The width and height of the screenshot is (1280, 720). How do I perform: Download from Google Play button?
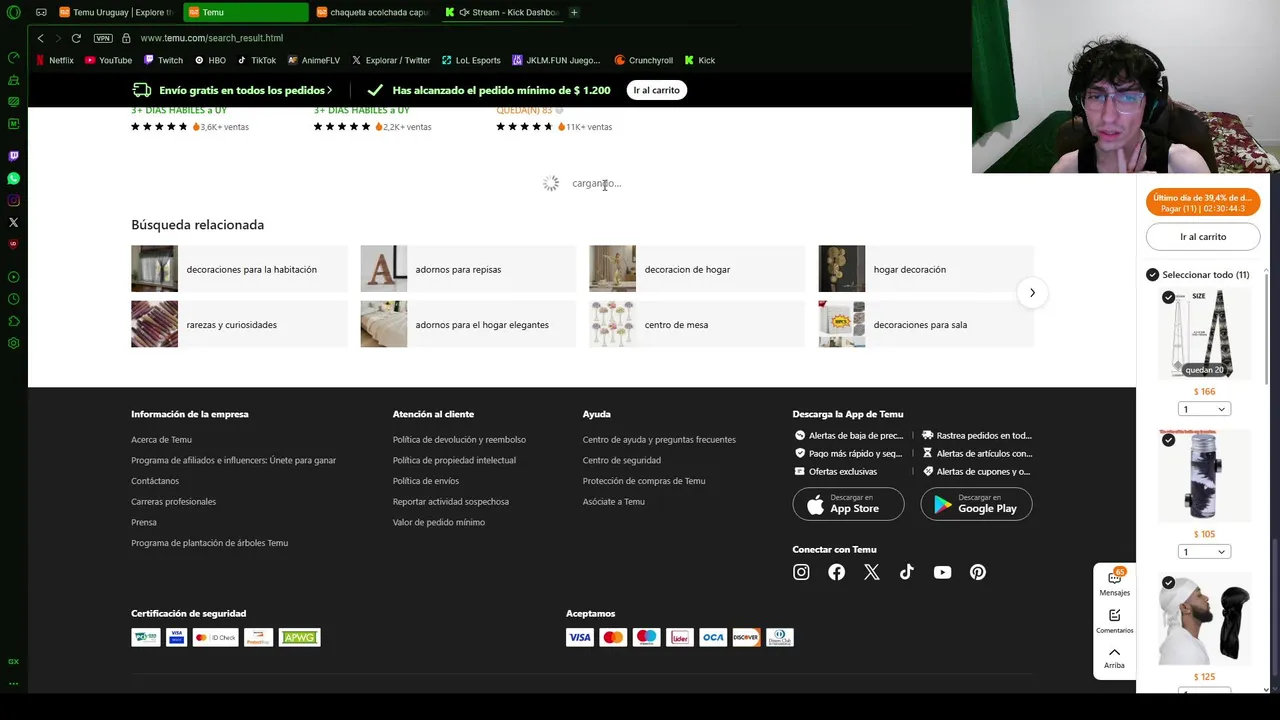point(976,504)
